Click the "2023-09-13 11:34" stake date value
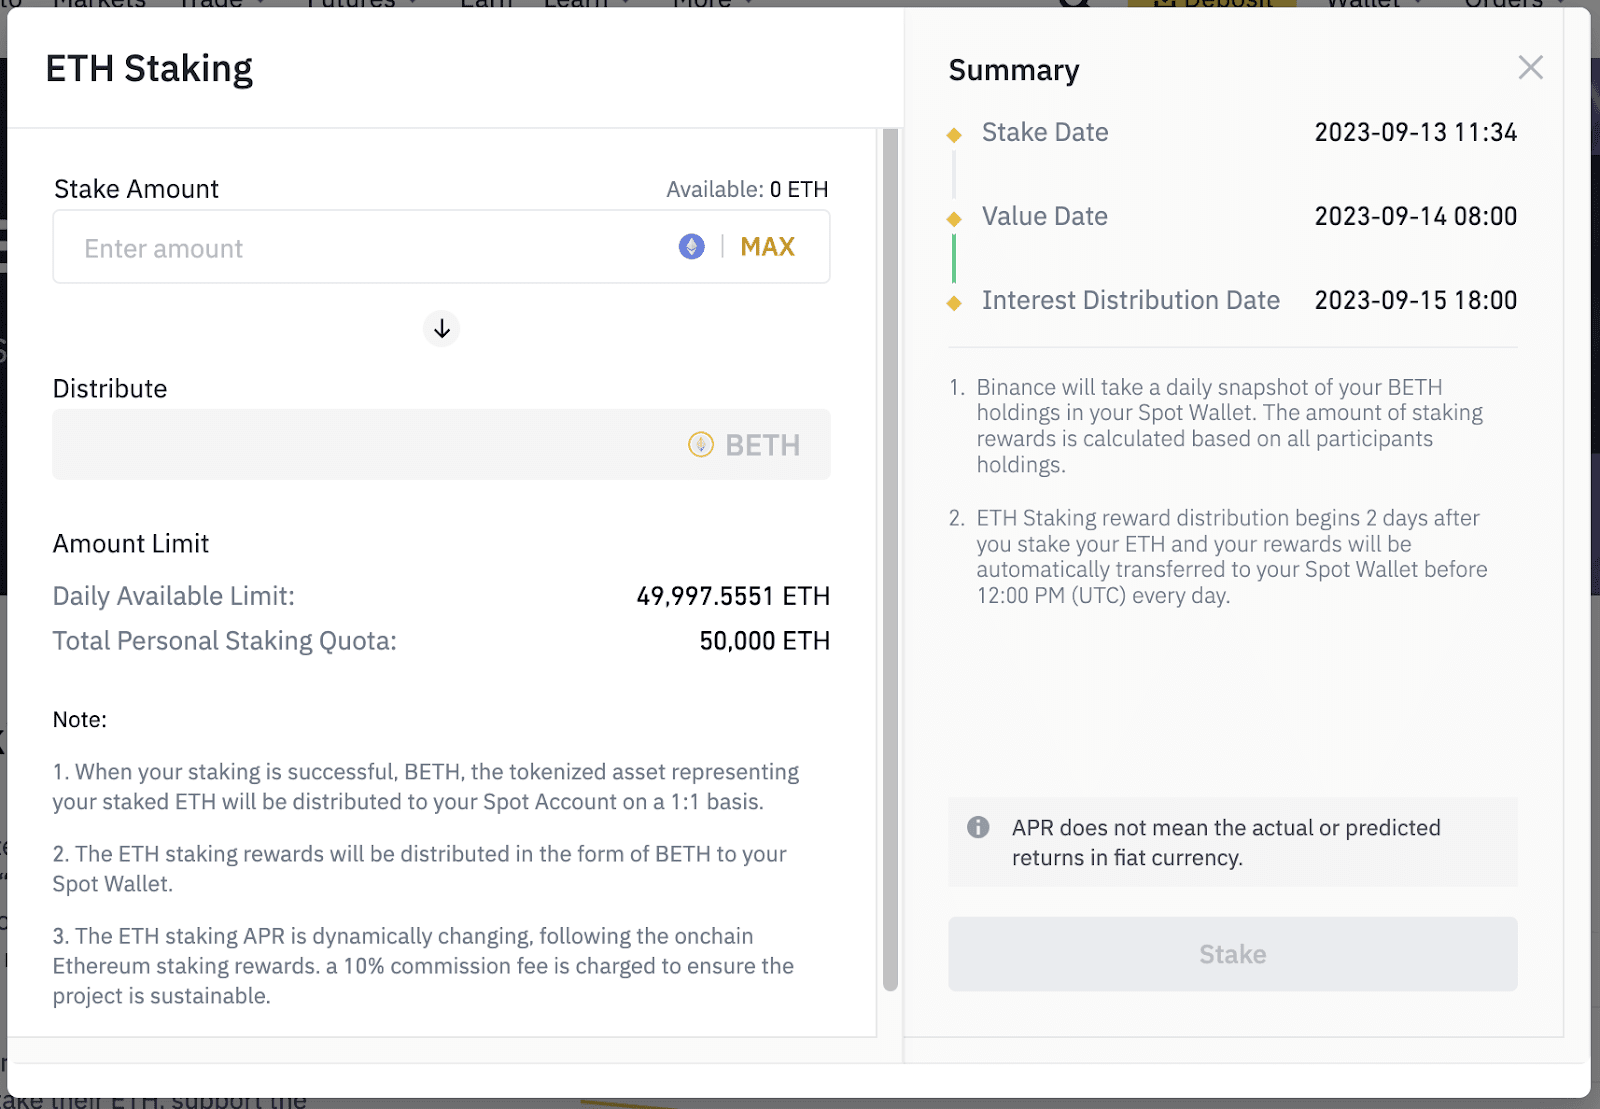 (x=1415, y=132)
